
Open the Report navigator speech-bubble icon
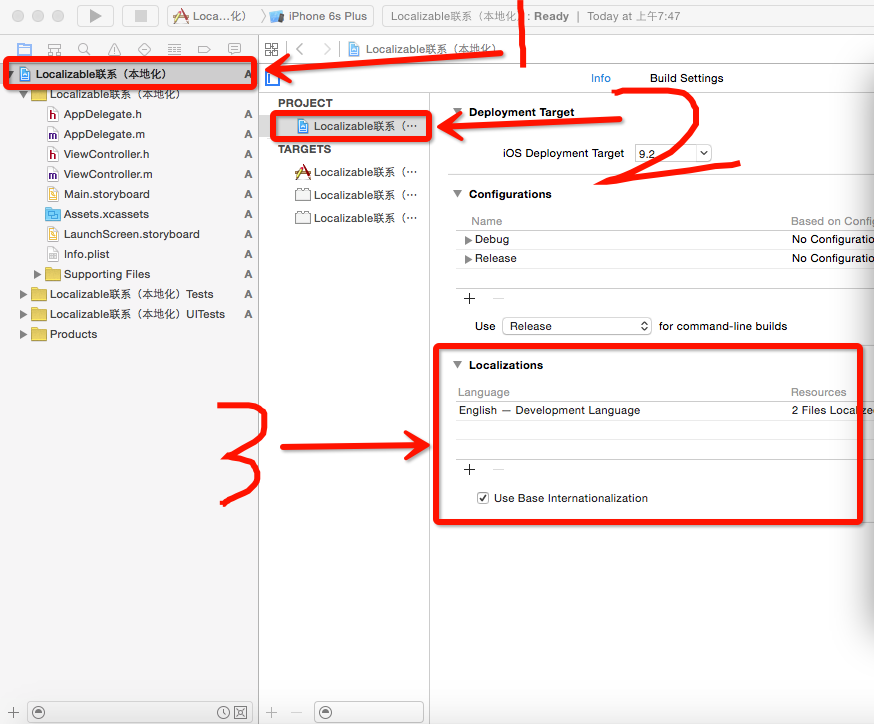pos(234,49)
